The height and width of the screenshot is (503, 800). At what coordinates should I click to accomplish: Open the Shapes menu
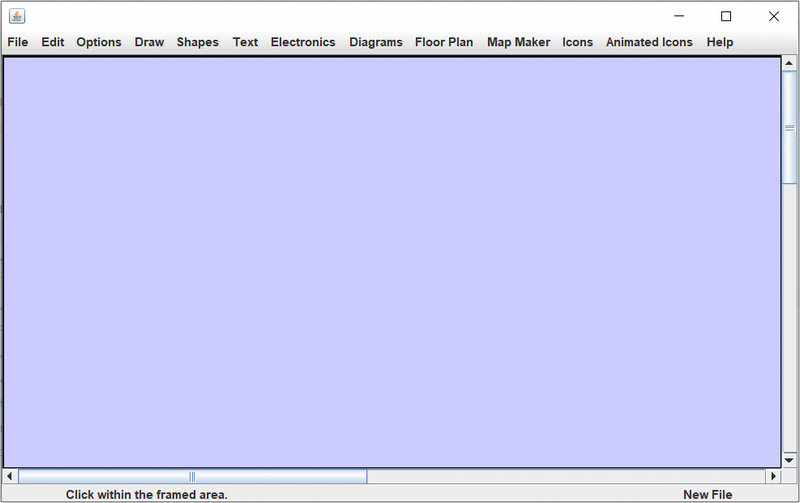click(x=198, y=42)
